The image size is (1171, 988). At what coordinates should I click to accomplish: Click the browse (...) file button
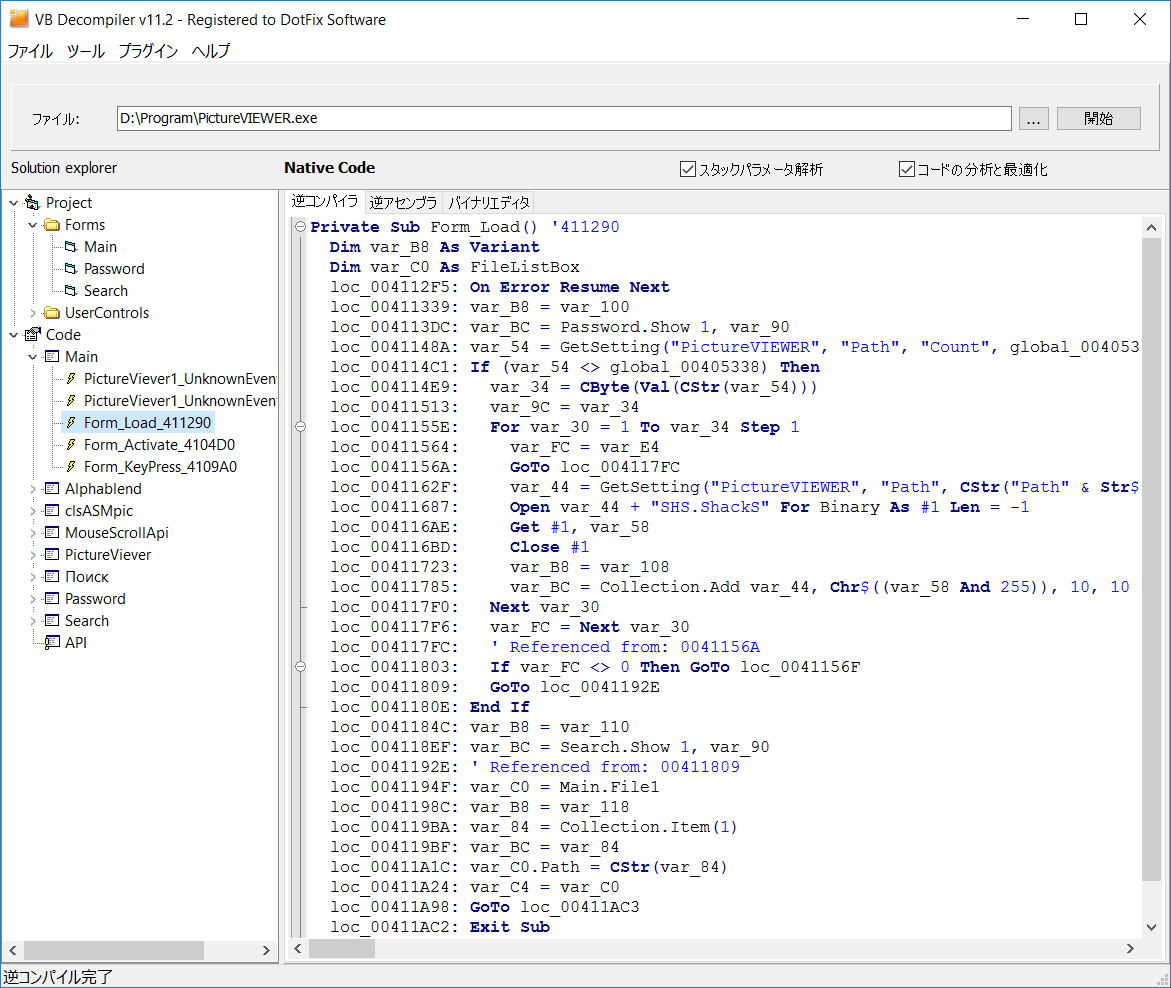point(1034,118)
